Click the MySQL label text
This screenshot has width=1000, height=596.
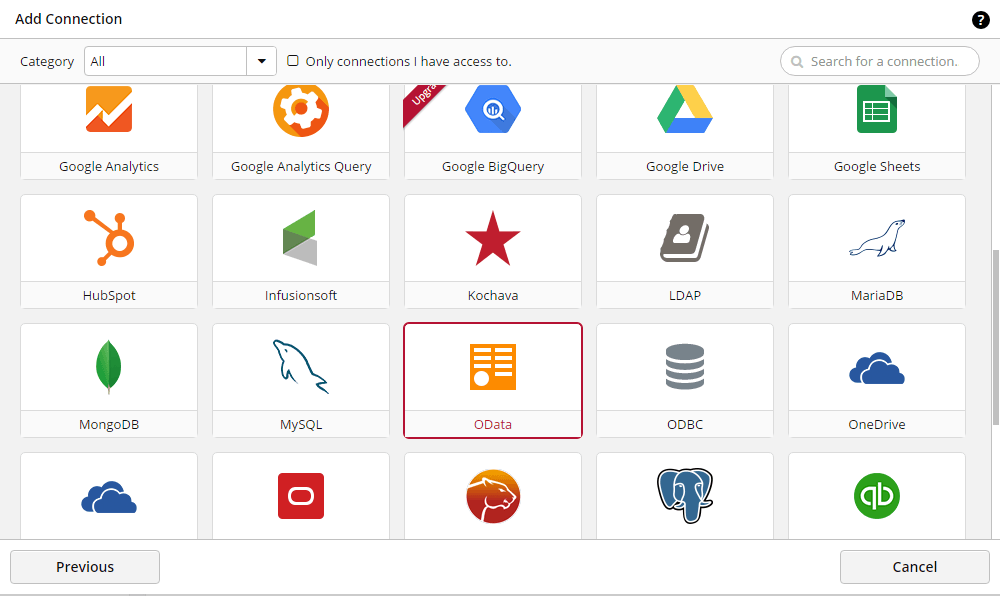click(301, 424)
